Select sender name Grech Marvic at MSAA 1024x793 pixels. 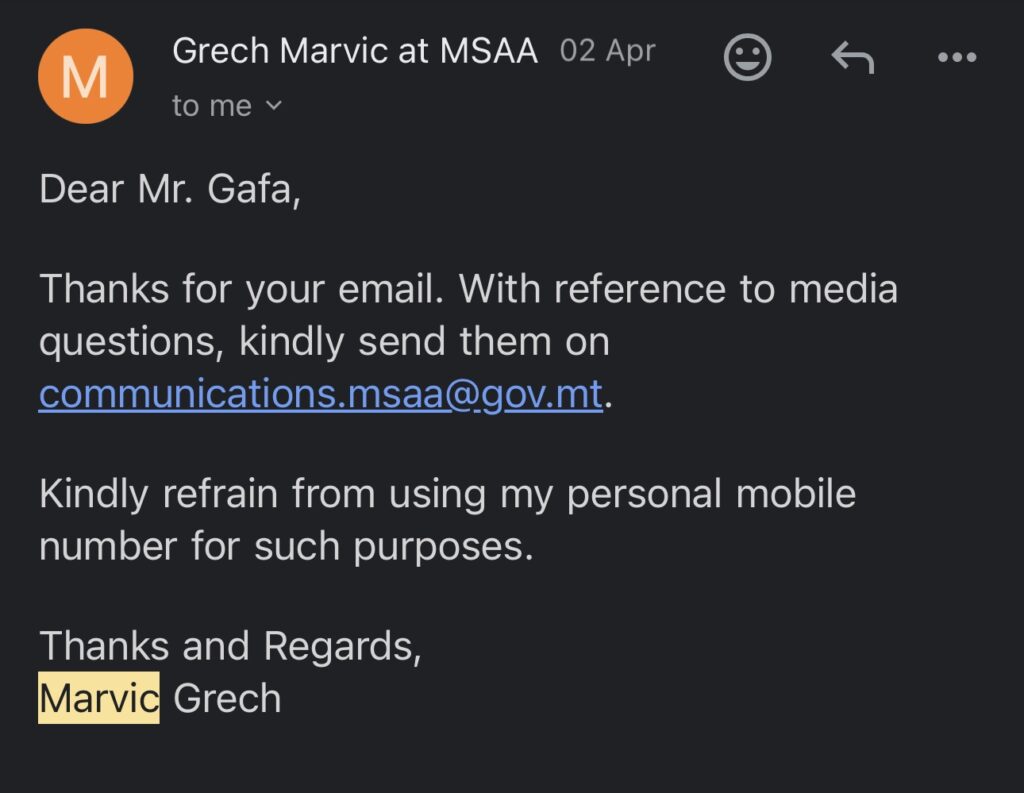coord(355,50)
